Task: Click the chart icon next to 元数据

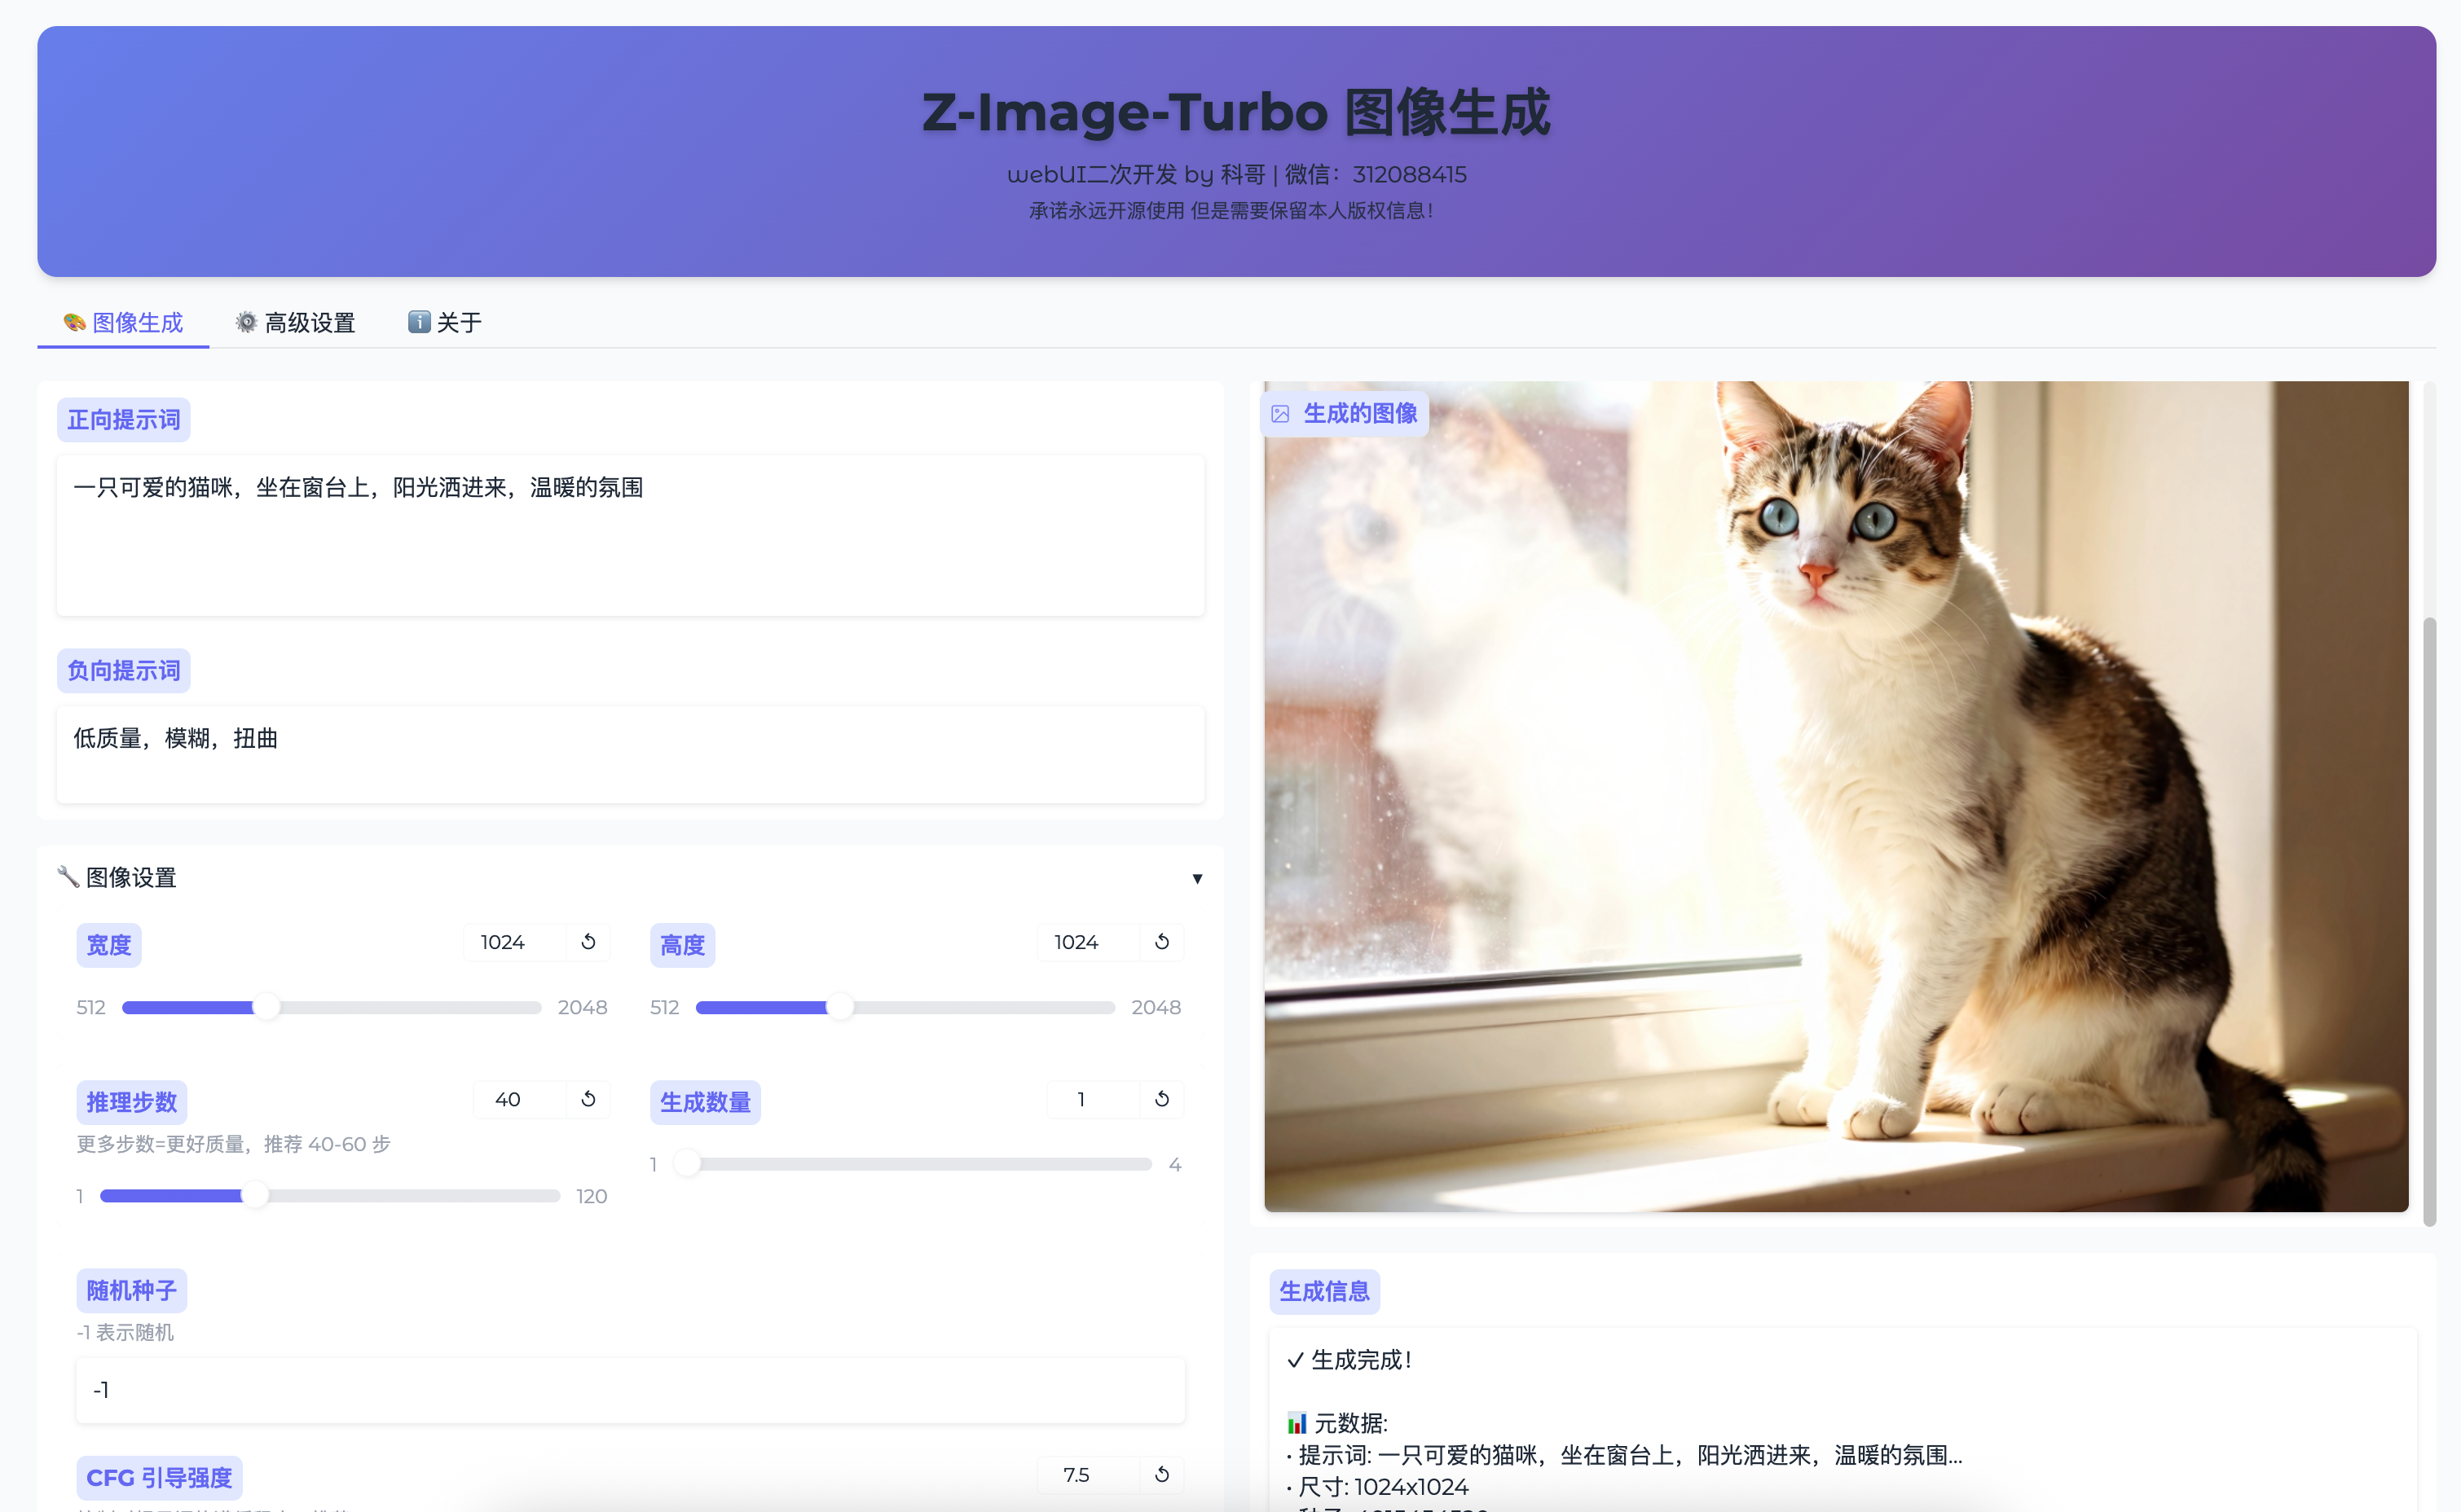Action: click(x=1297, y=1423)
